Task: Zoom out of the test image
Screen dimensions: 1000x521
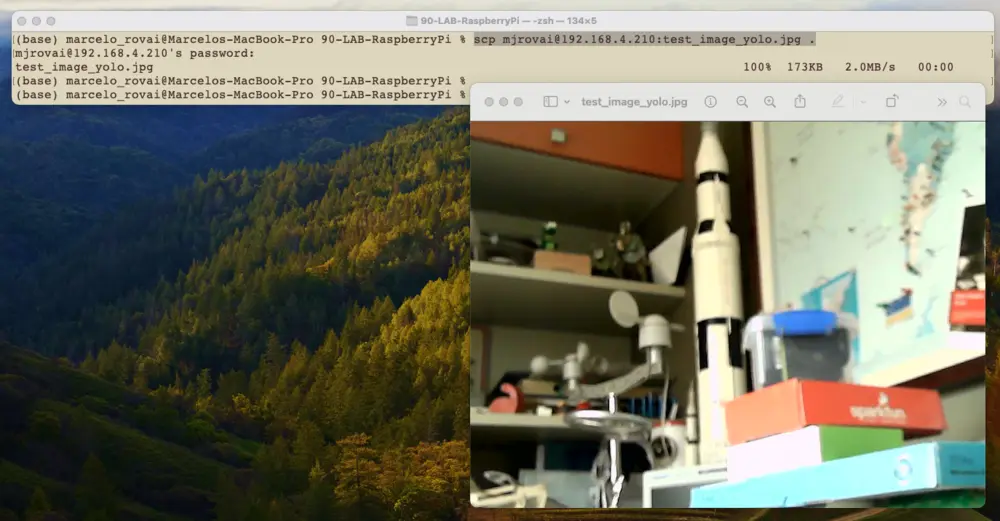Action: coord(742,102)
